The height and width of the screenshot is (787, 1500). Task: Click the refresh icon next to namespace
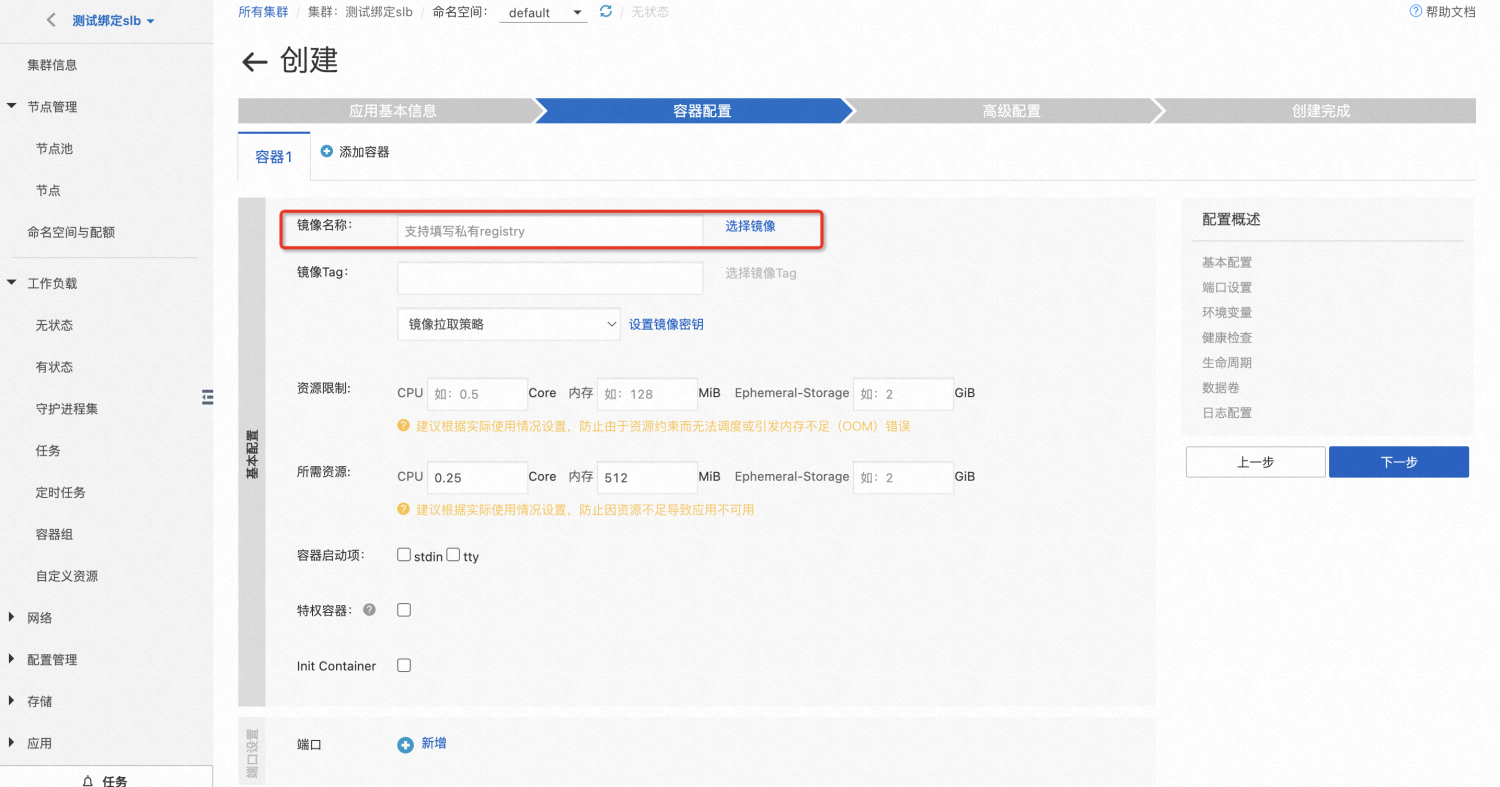pos(605,11)
